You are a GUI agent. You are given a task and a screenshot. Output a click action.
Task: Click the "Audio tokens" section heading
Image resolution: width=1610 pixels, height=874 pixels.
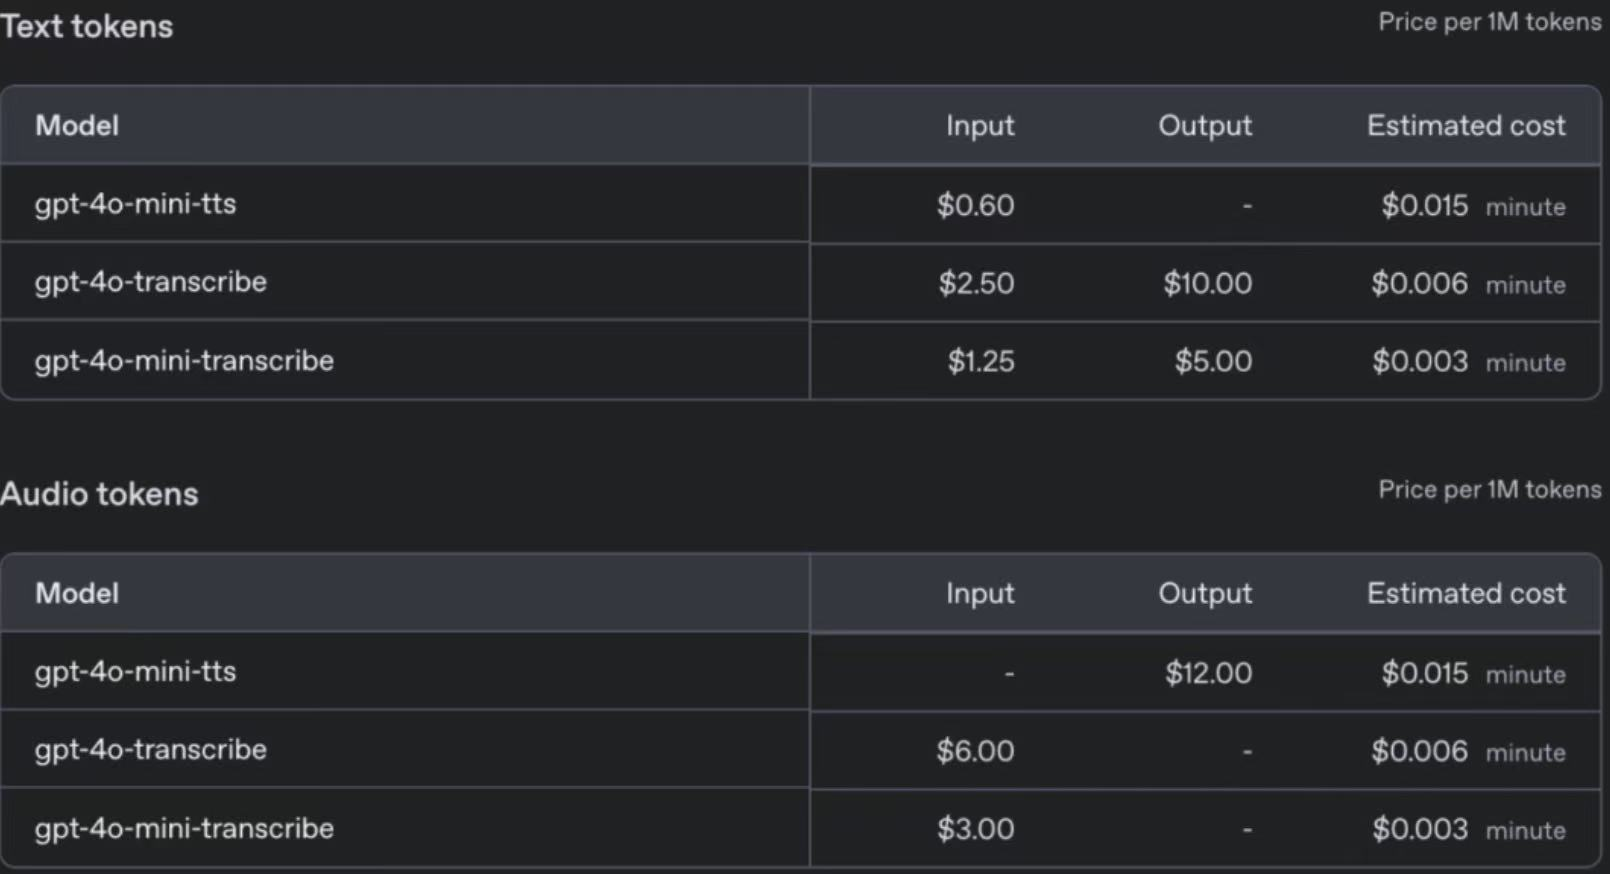[100, 494]
